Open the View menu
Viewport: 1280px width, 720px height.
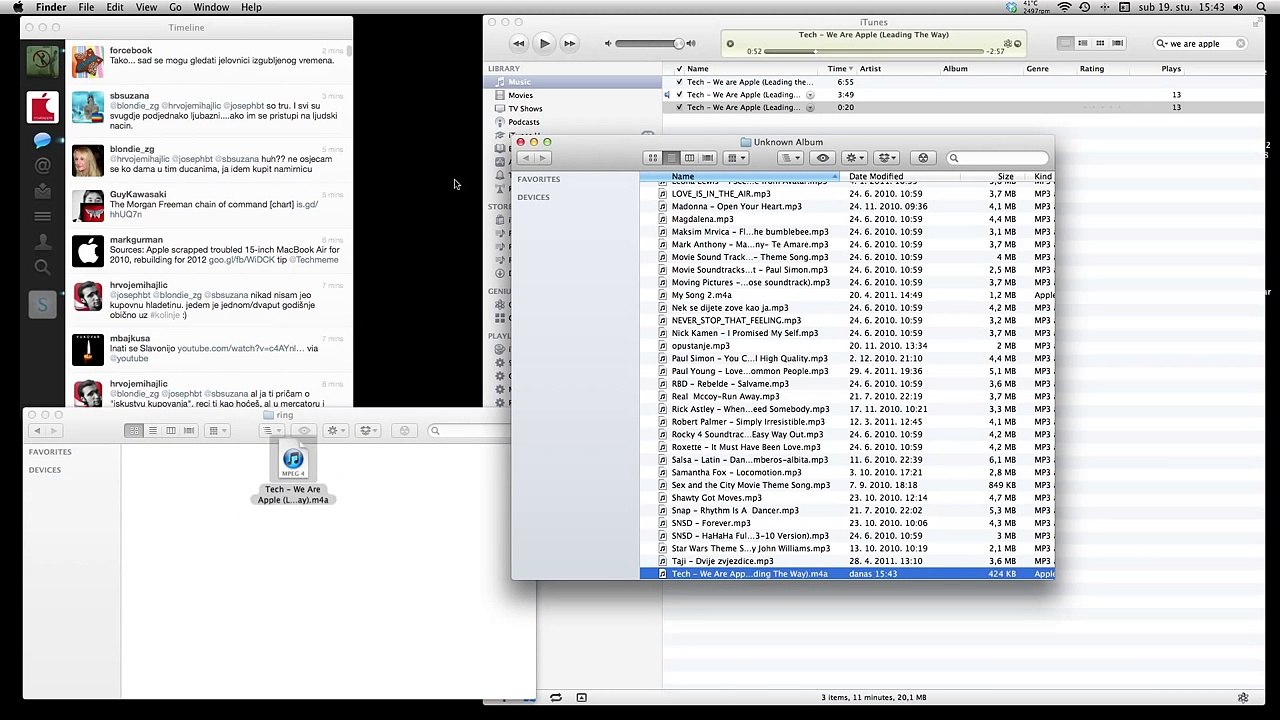[x=146, y=7]
